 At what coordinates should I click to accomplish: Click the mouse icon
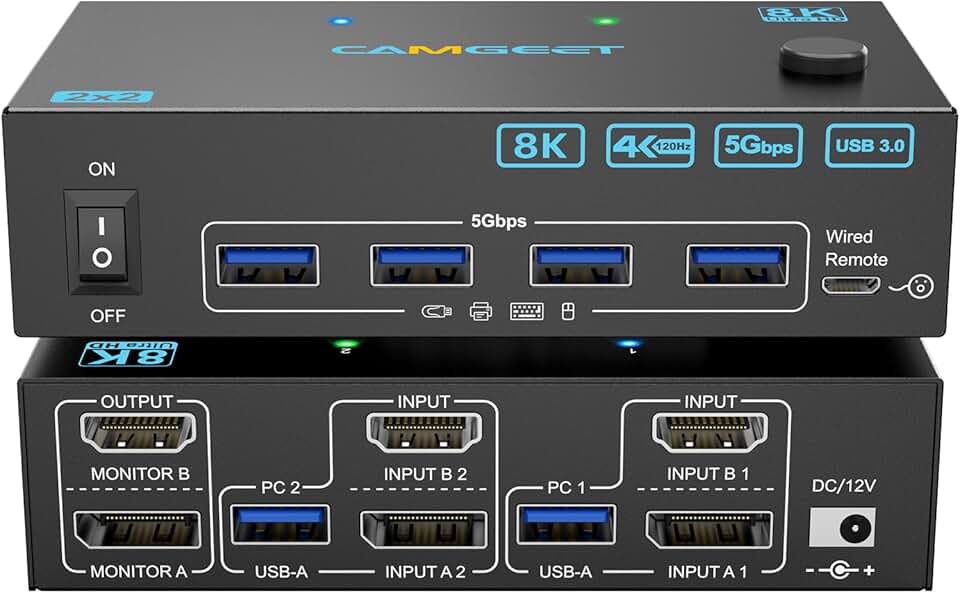[x=568, y=311]
